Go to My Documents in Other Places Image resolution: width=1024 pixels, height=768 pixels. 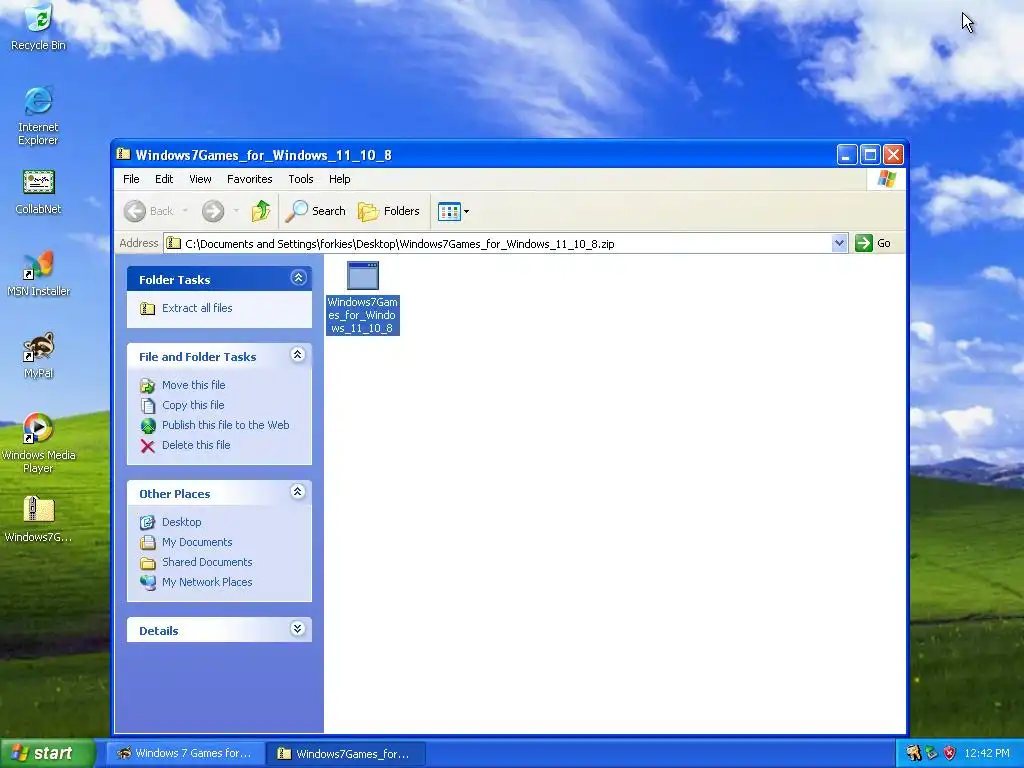click(x=197, y=542)
